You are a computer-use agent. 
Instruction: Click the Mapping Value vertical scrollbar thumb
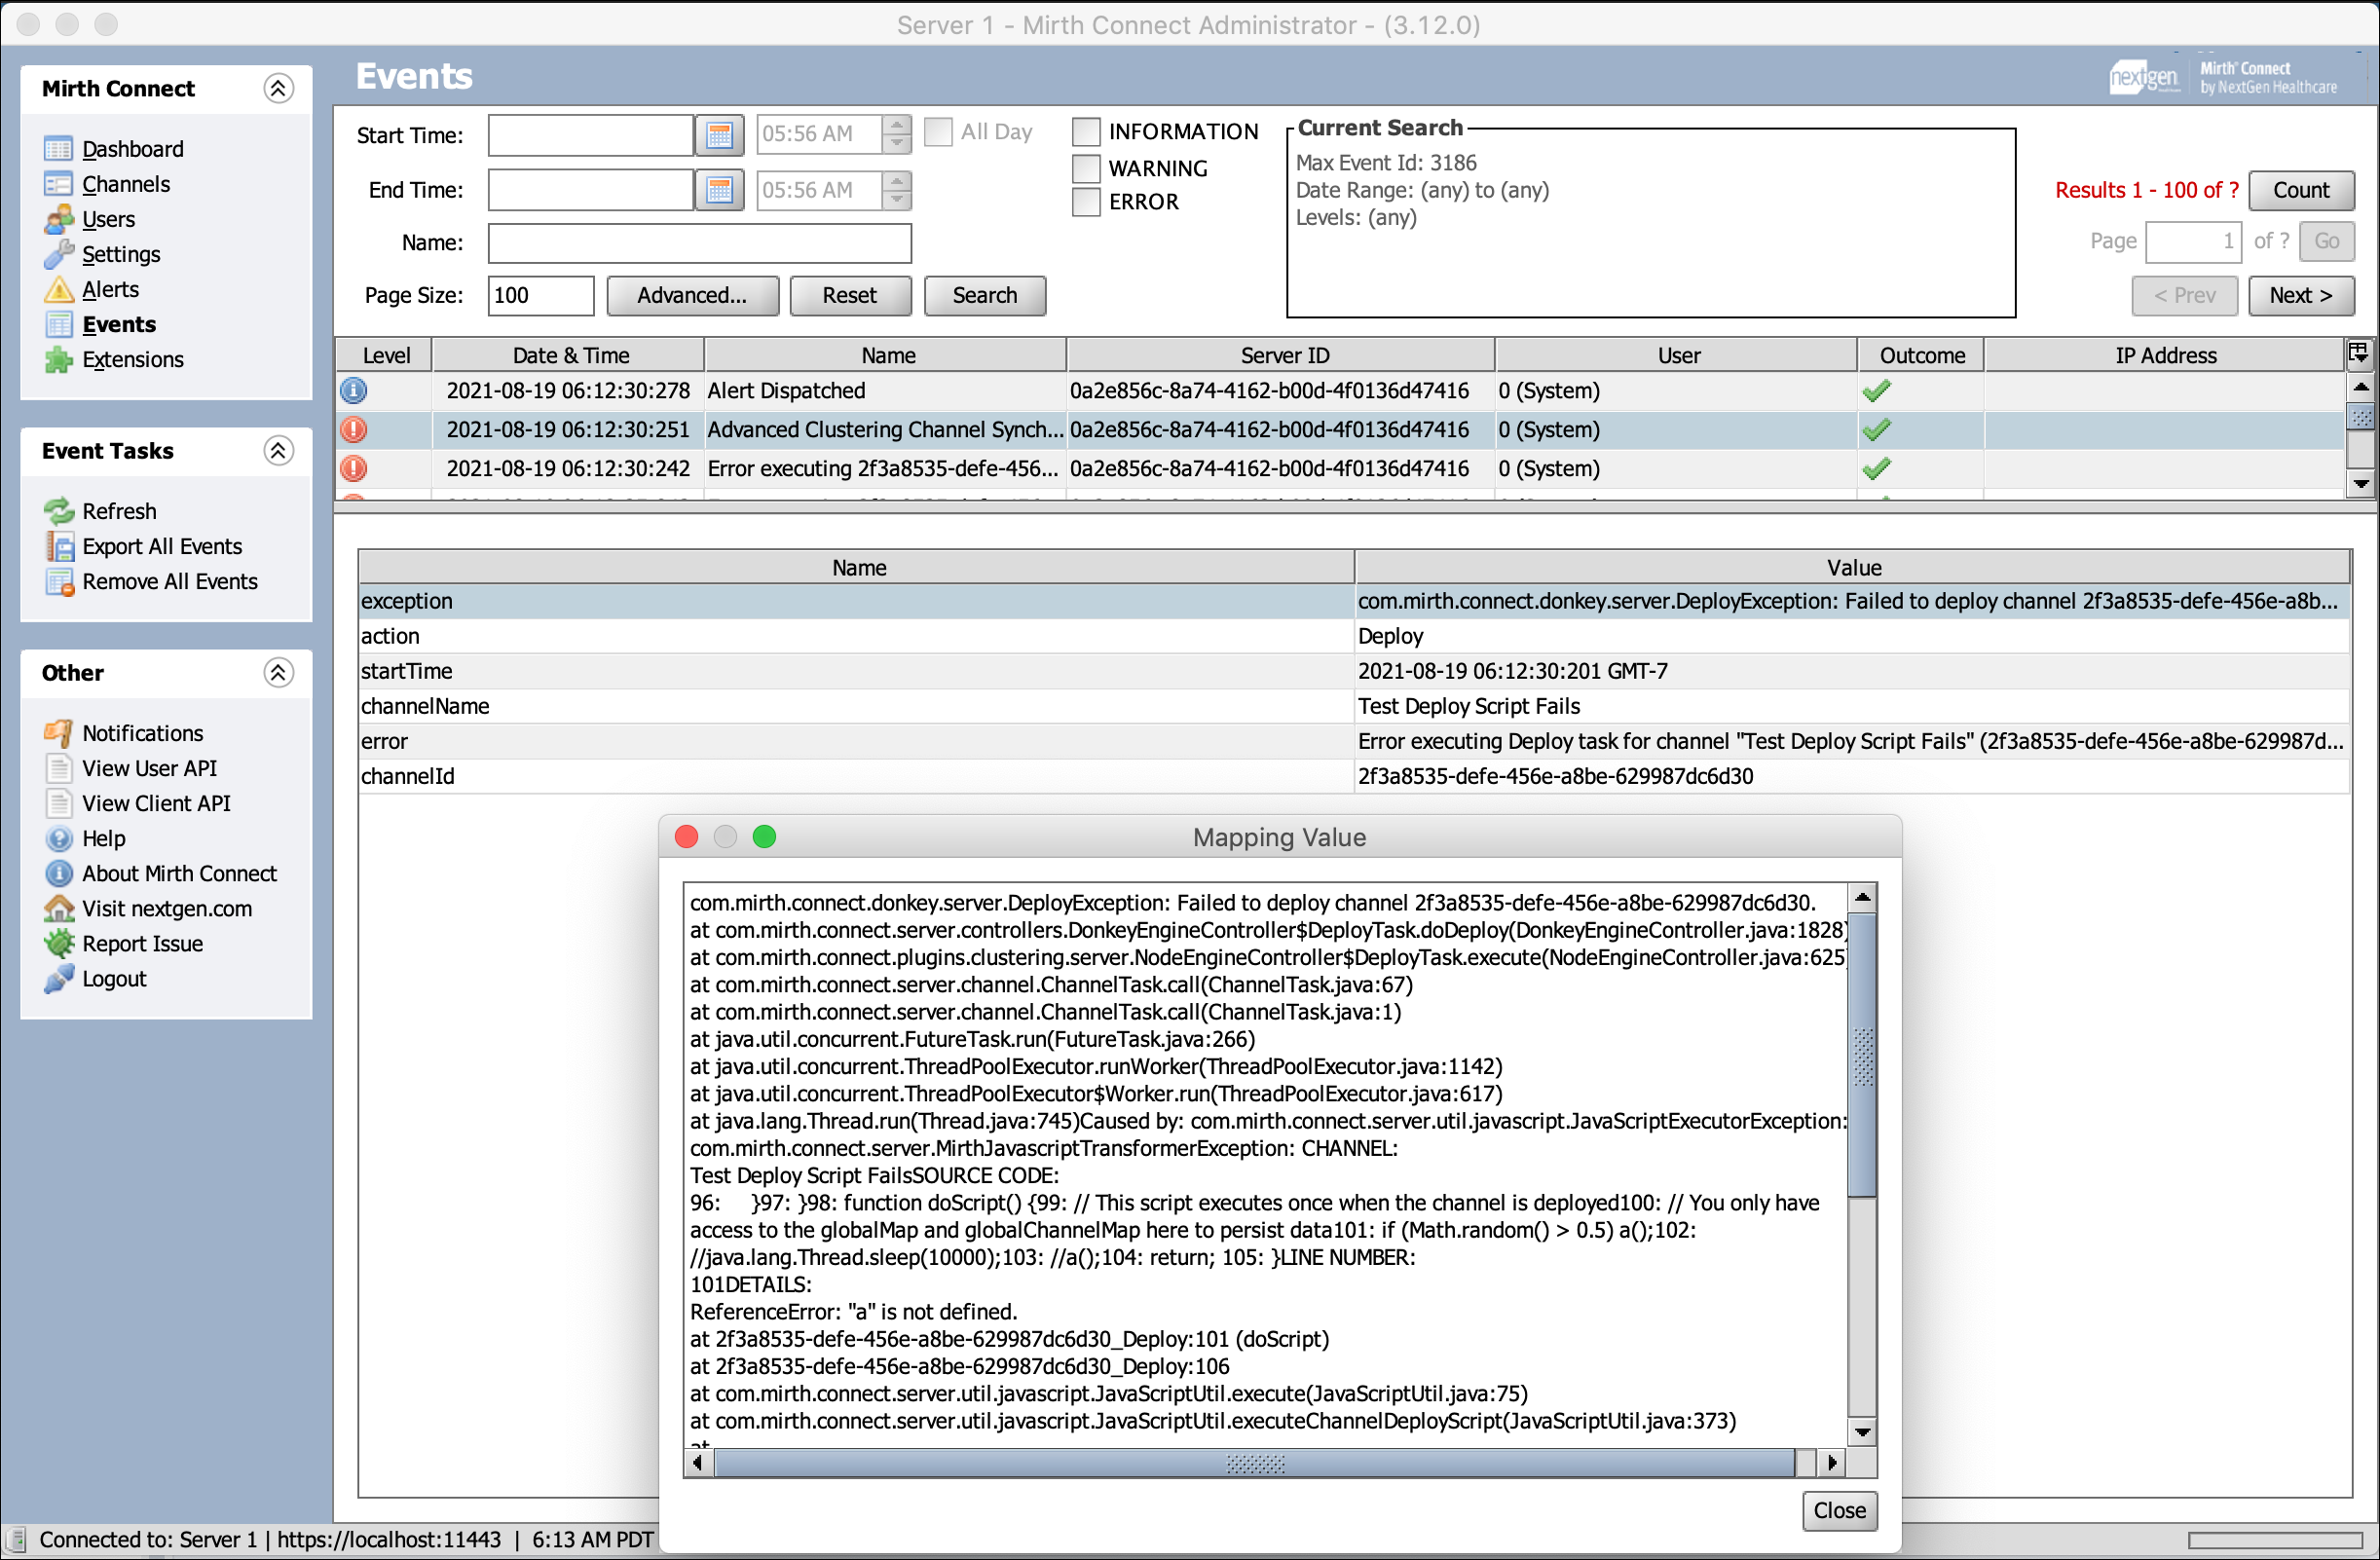(x=1862, y=1055)
